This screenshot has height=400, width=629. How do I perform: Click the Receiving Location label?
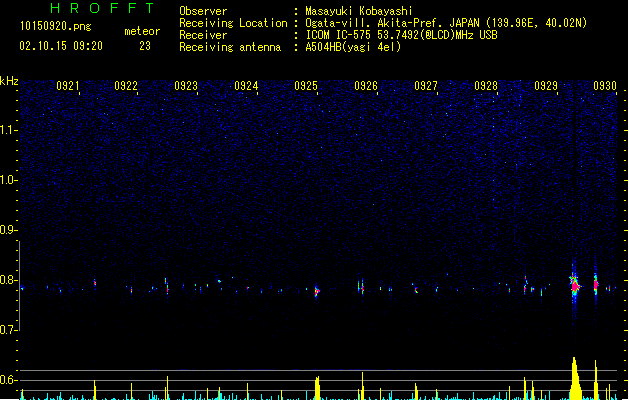233,23
